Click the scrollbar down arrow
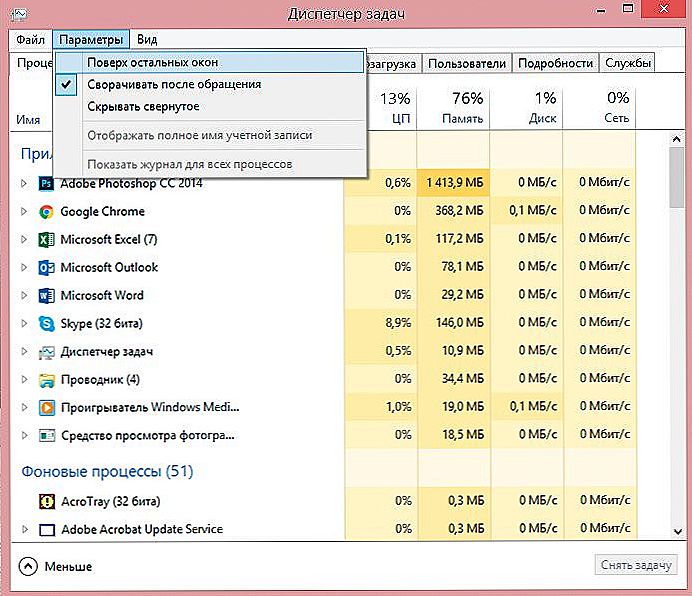Screen dimensions: 692x596 click(677, 532)
